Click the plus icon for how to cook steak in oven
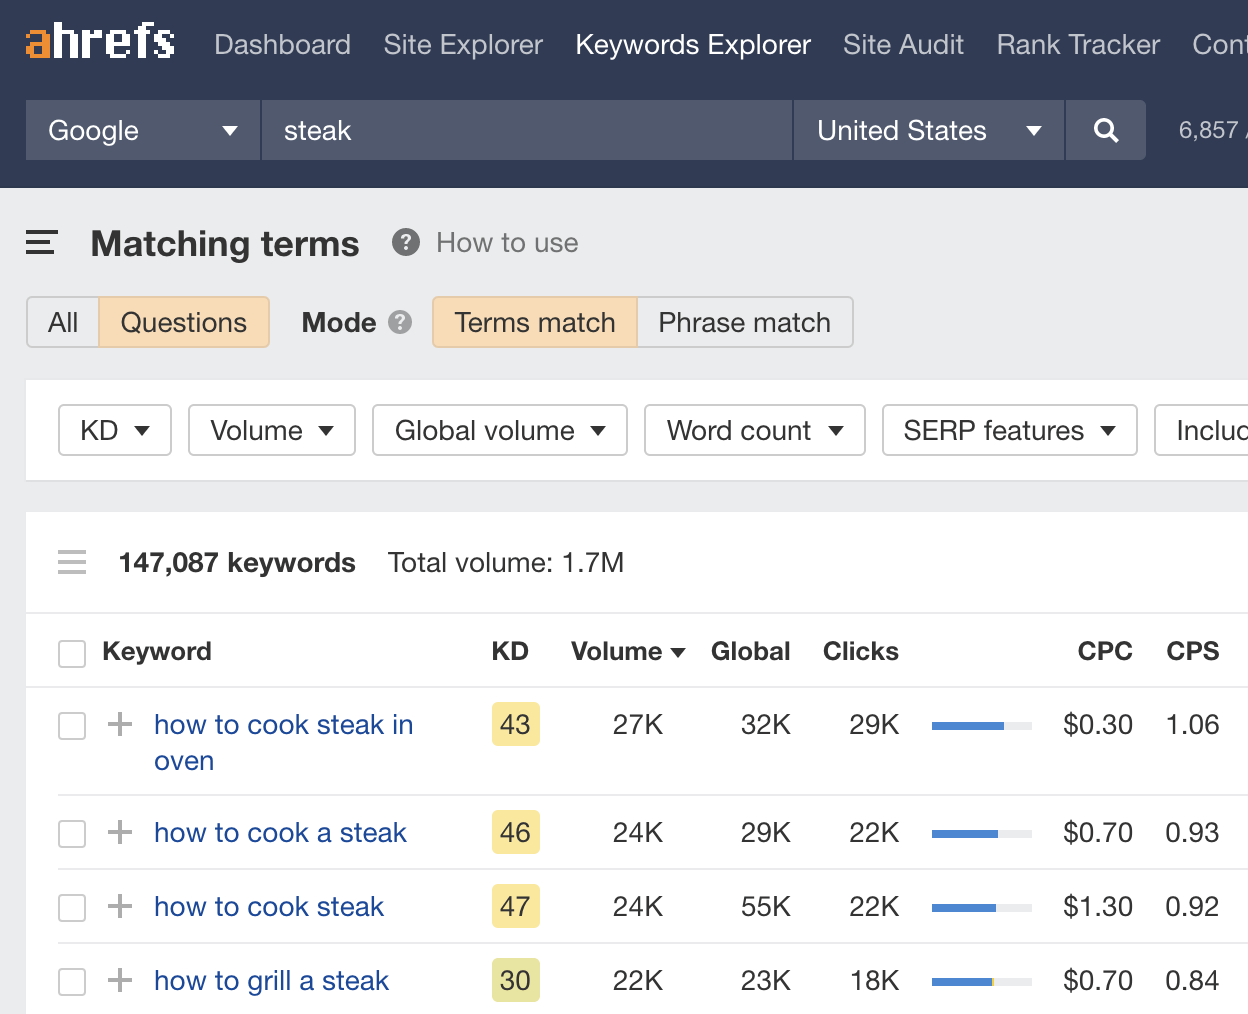Screen dimensions: 1248x1014 point(120,724)
